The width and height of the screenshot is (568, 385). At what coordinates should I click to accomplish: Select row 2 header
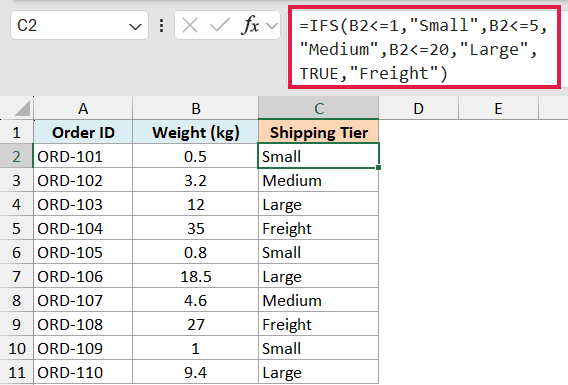point(17,156)
